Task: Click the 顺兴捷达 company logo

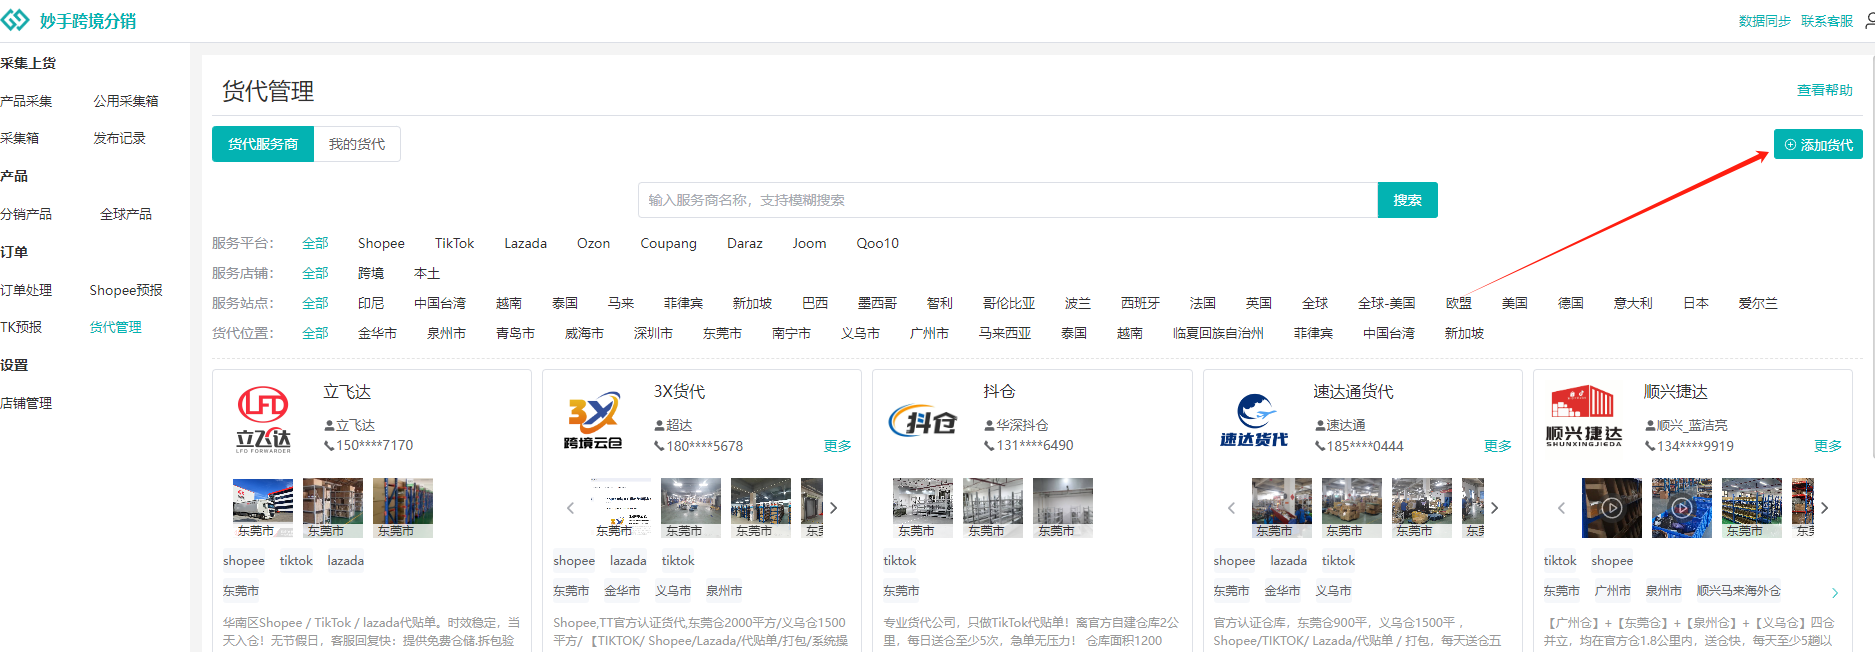Action: point(1584,417)
